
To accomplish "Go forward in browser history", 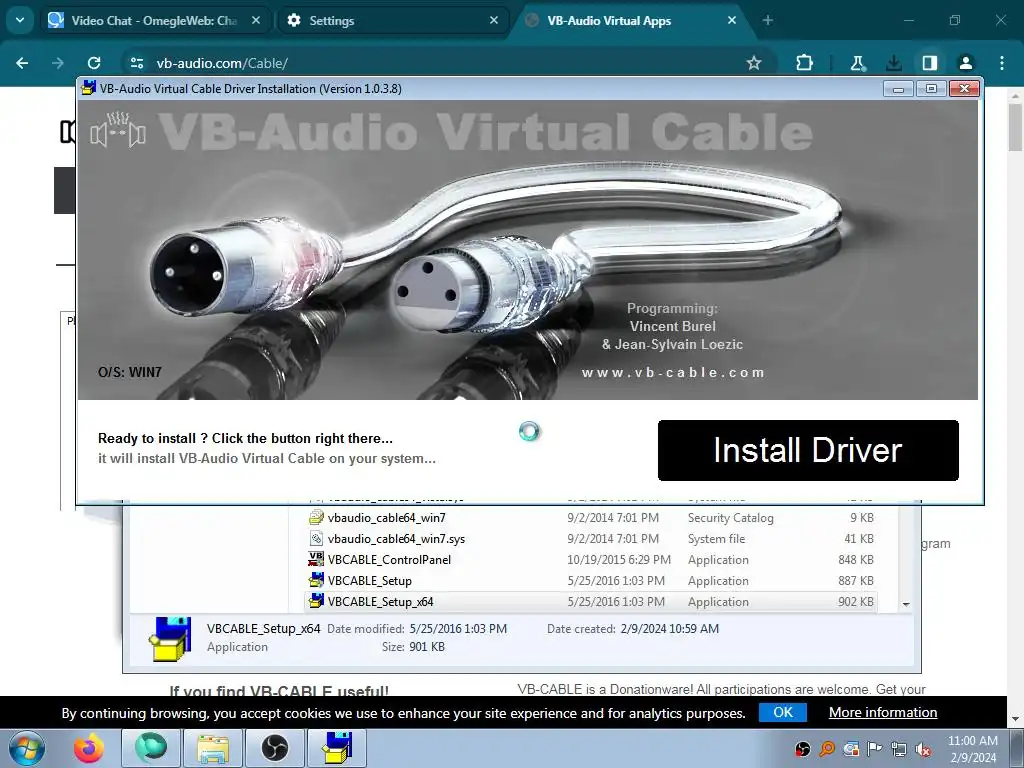I will point(58,63).
